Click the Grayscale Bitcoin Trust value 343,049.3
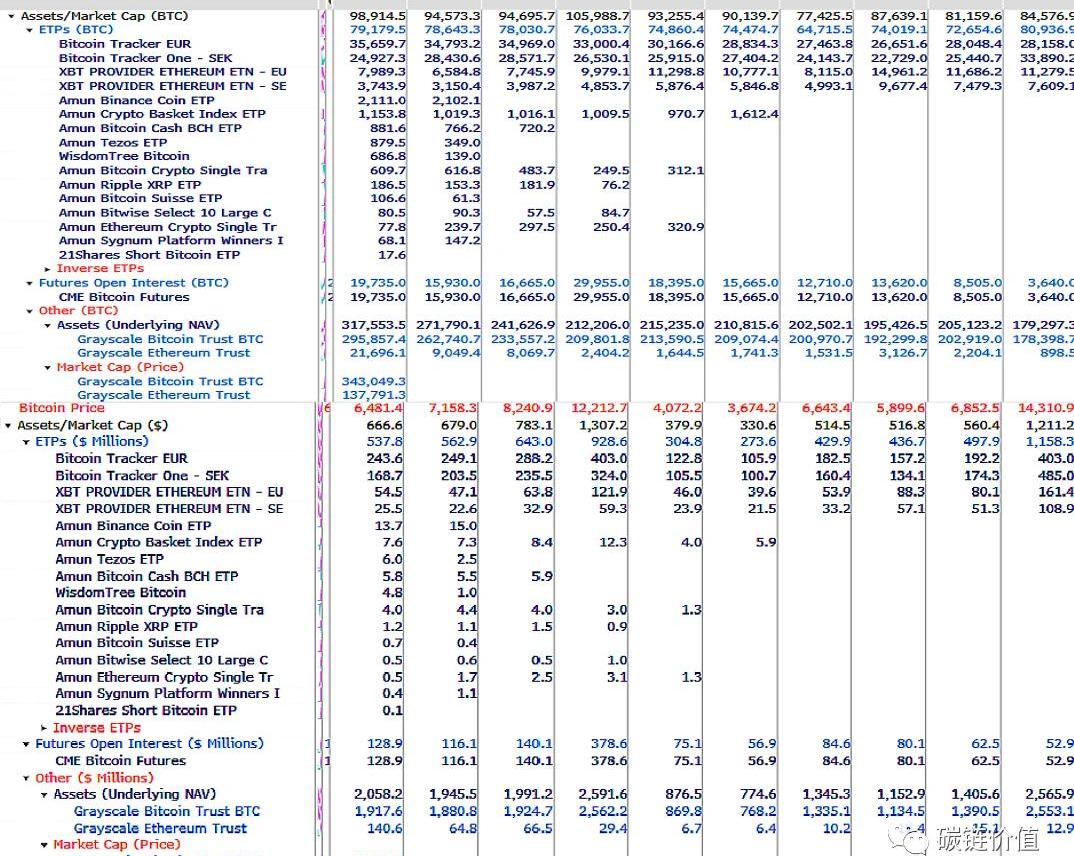The width and height of the screenshot is (1074, 856). click(373, 381)
